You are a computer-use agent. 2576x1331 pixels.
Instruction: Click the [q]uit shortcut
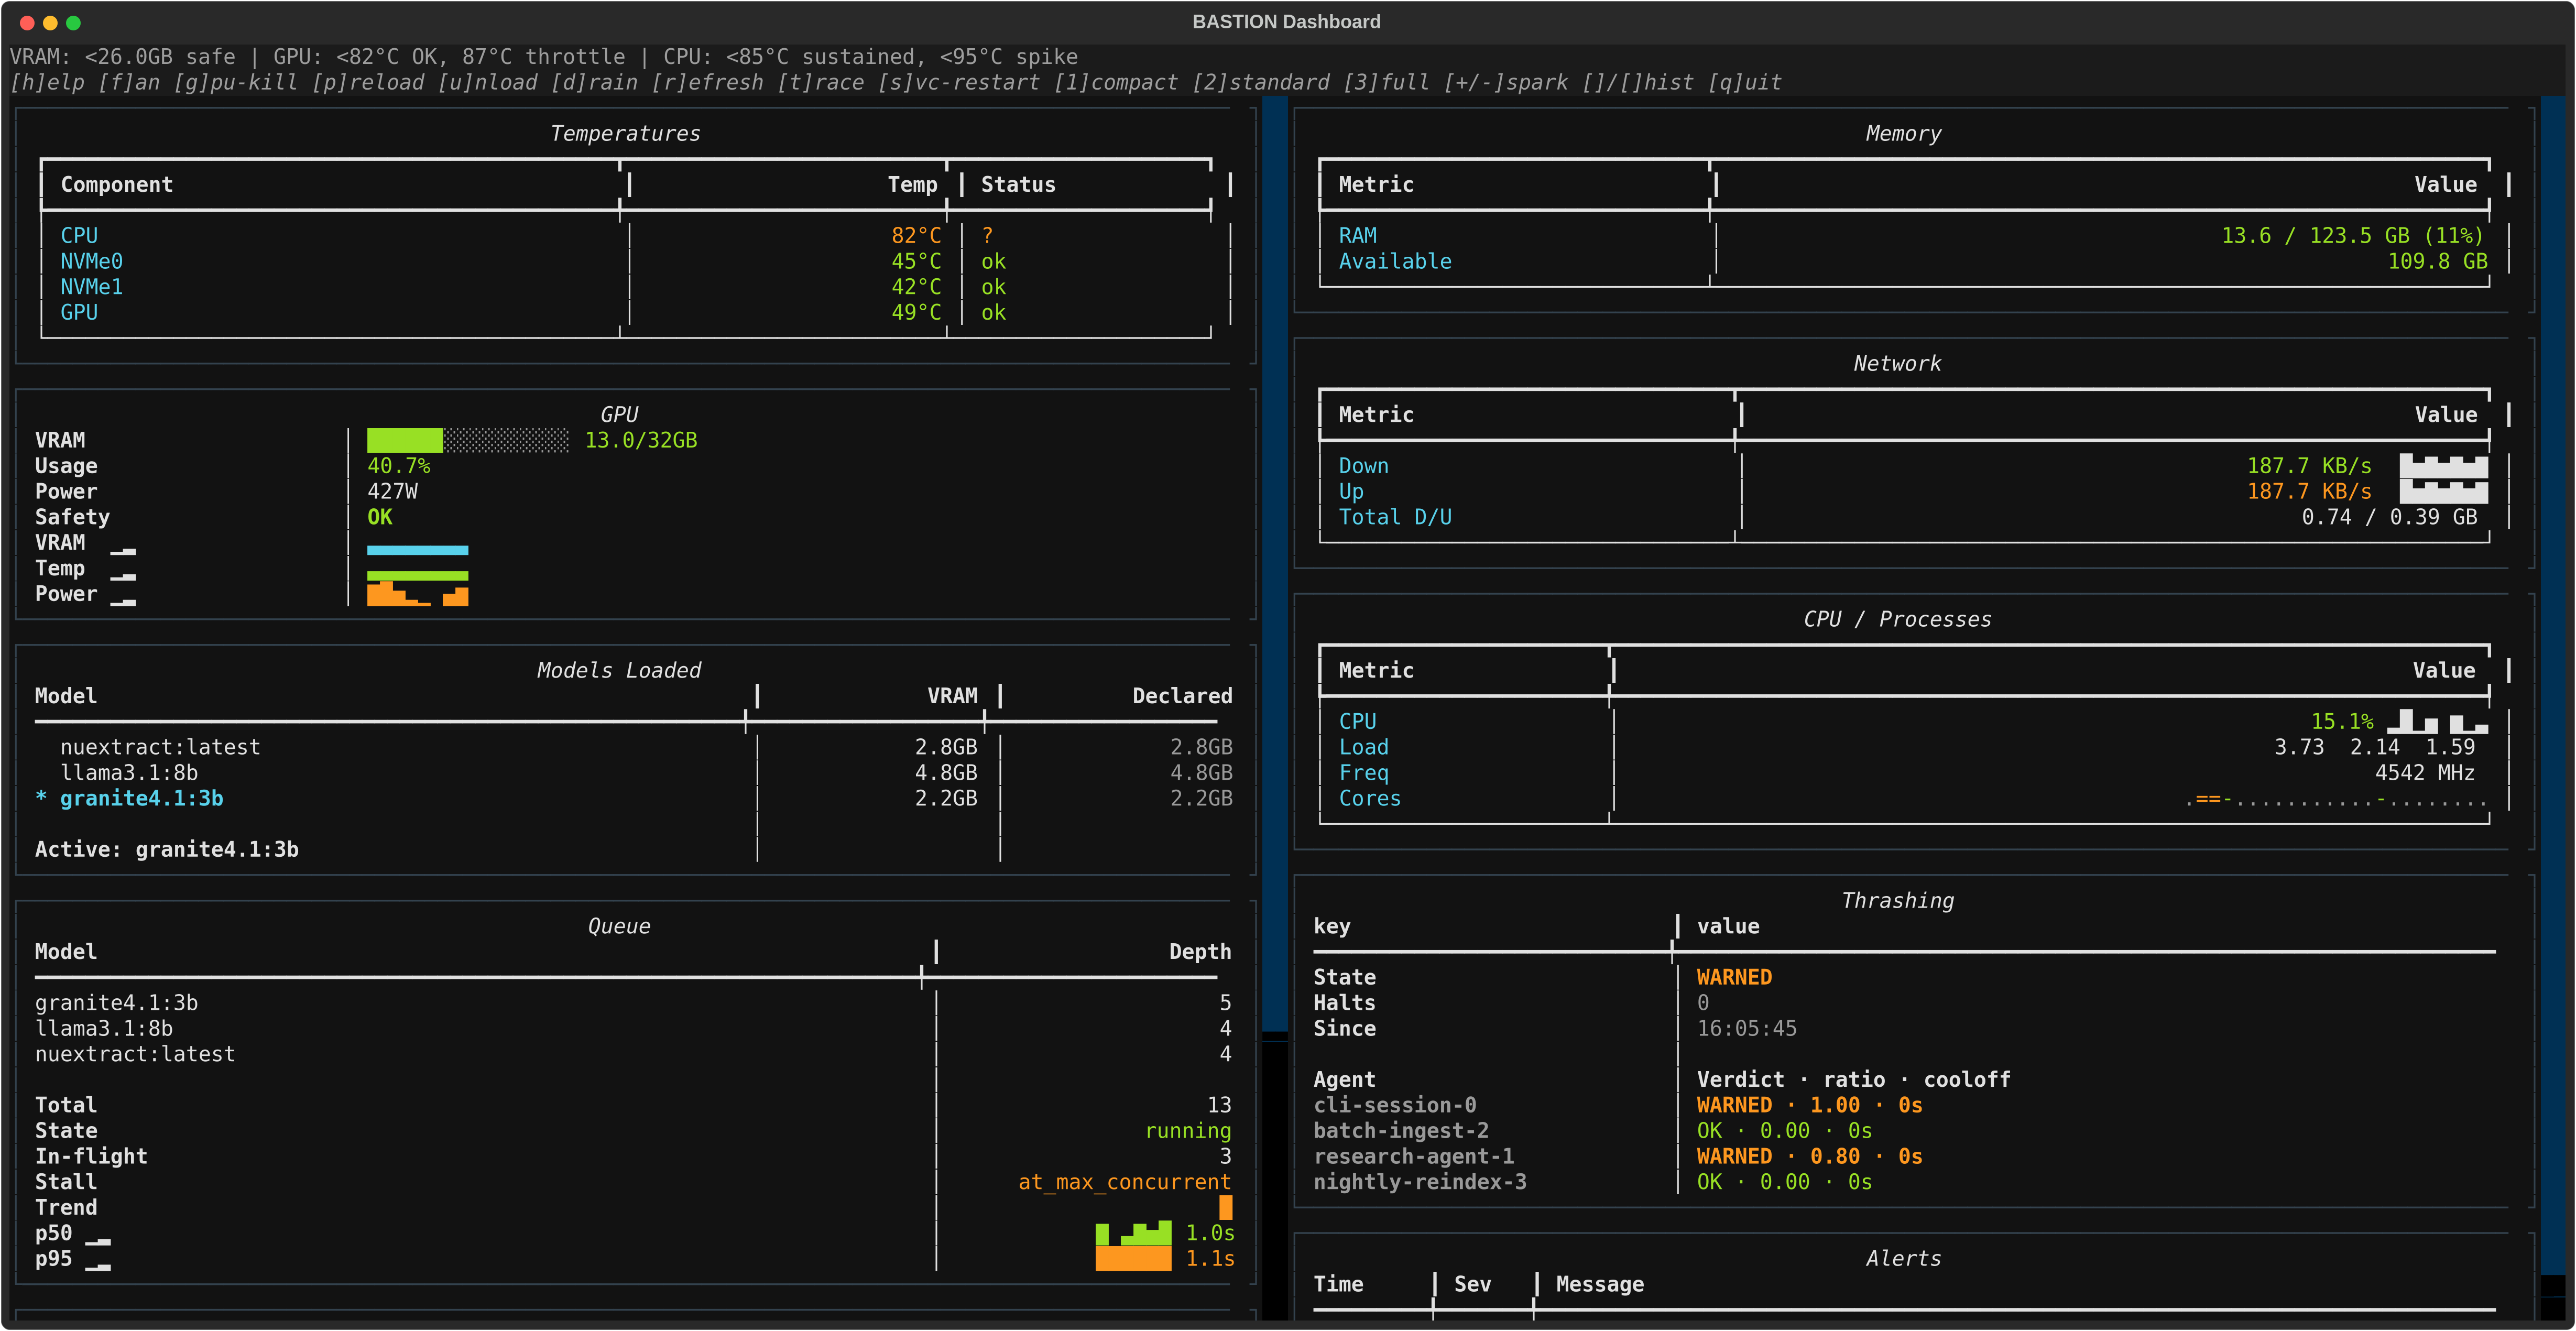[1745, 82]
